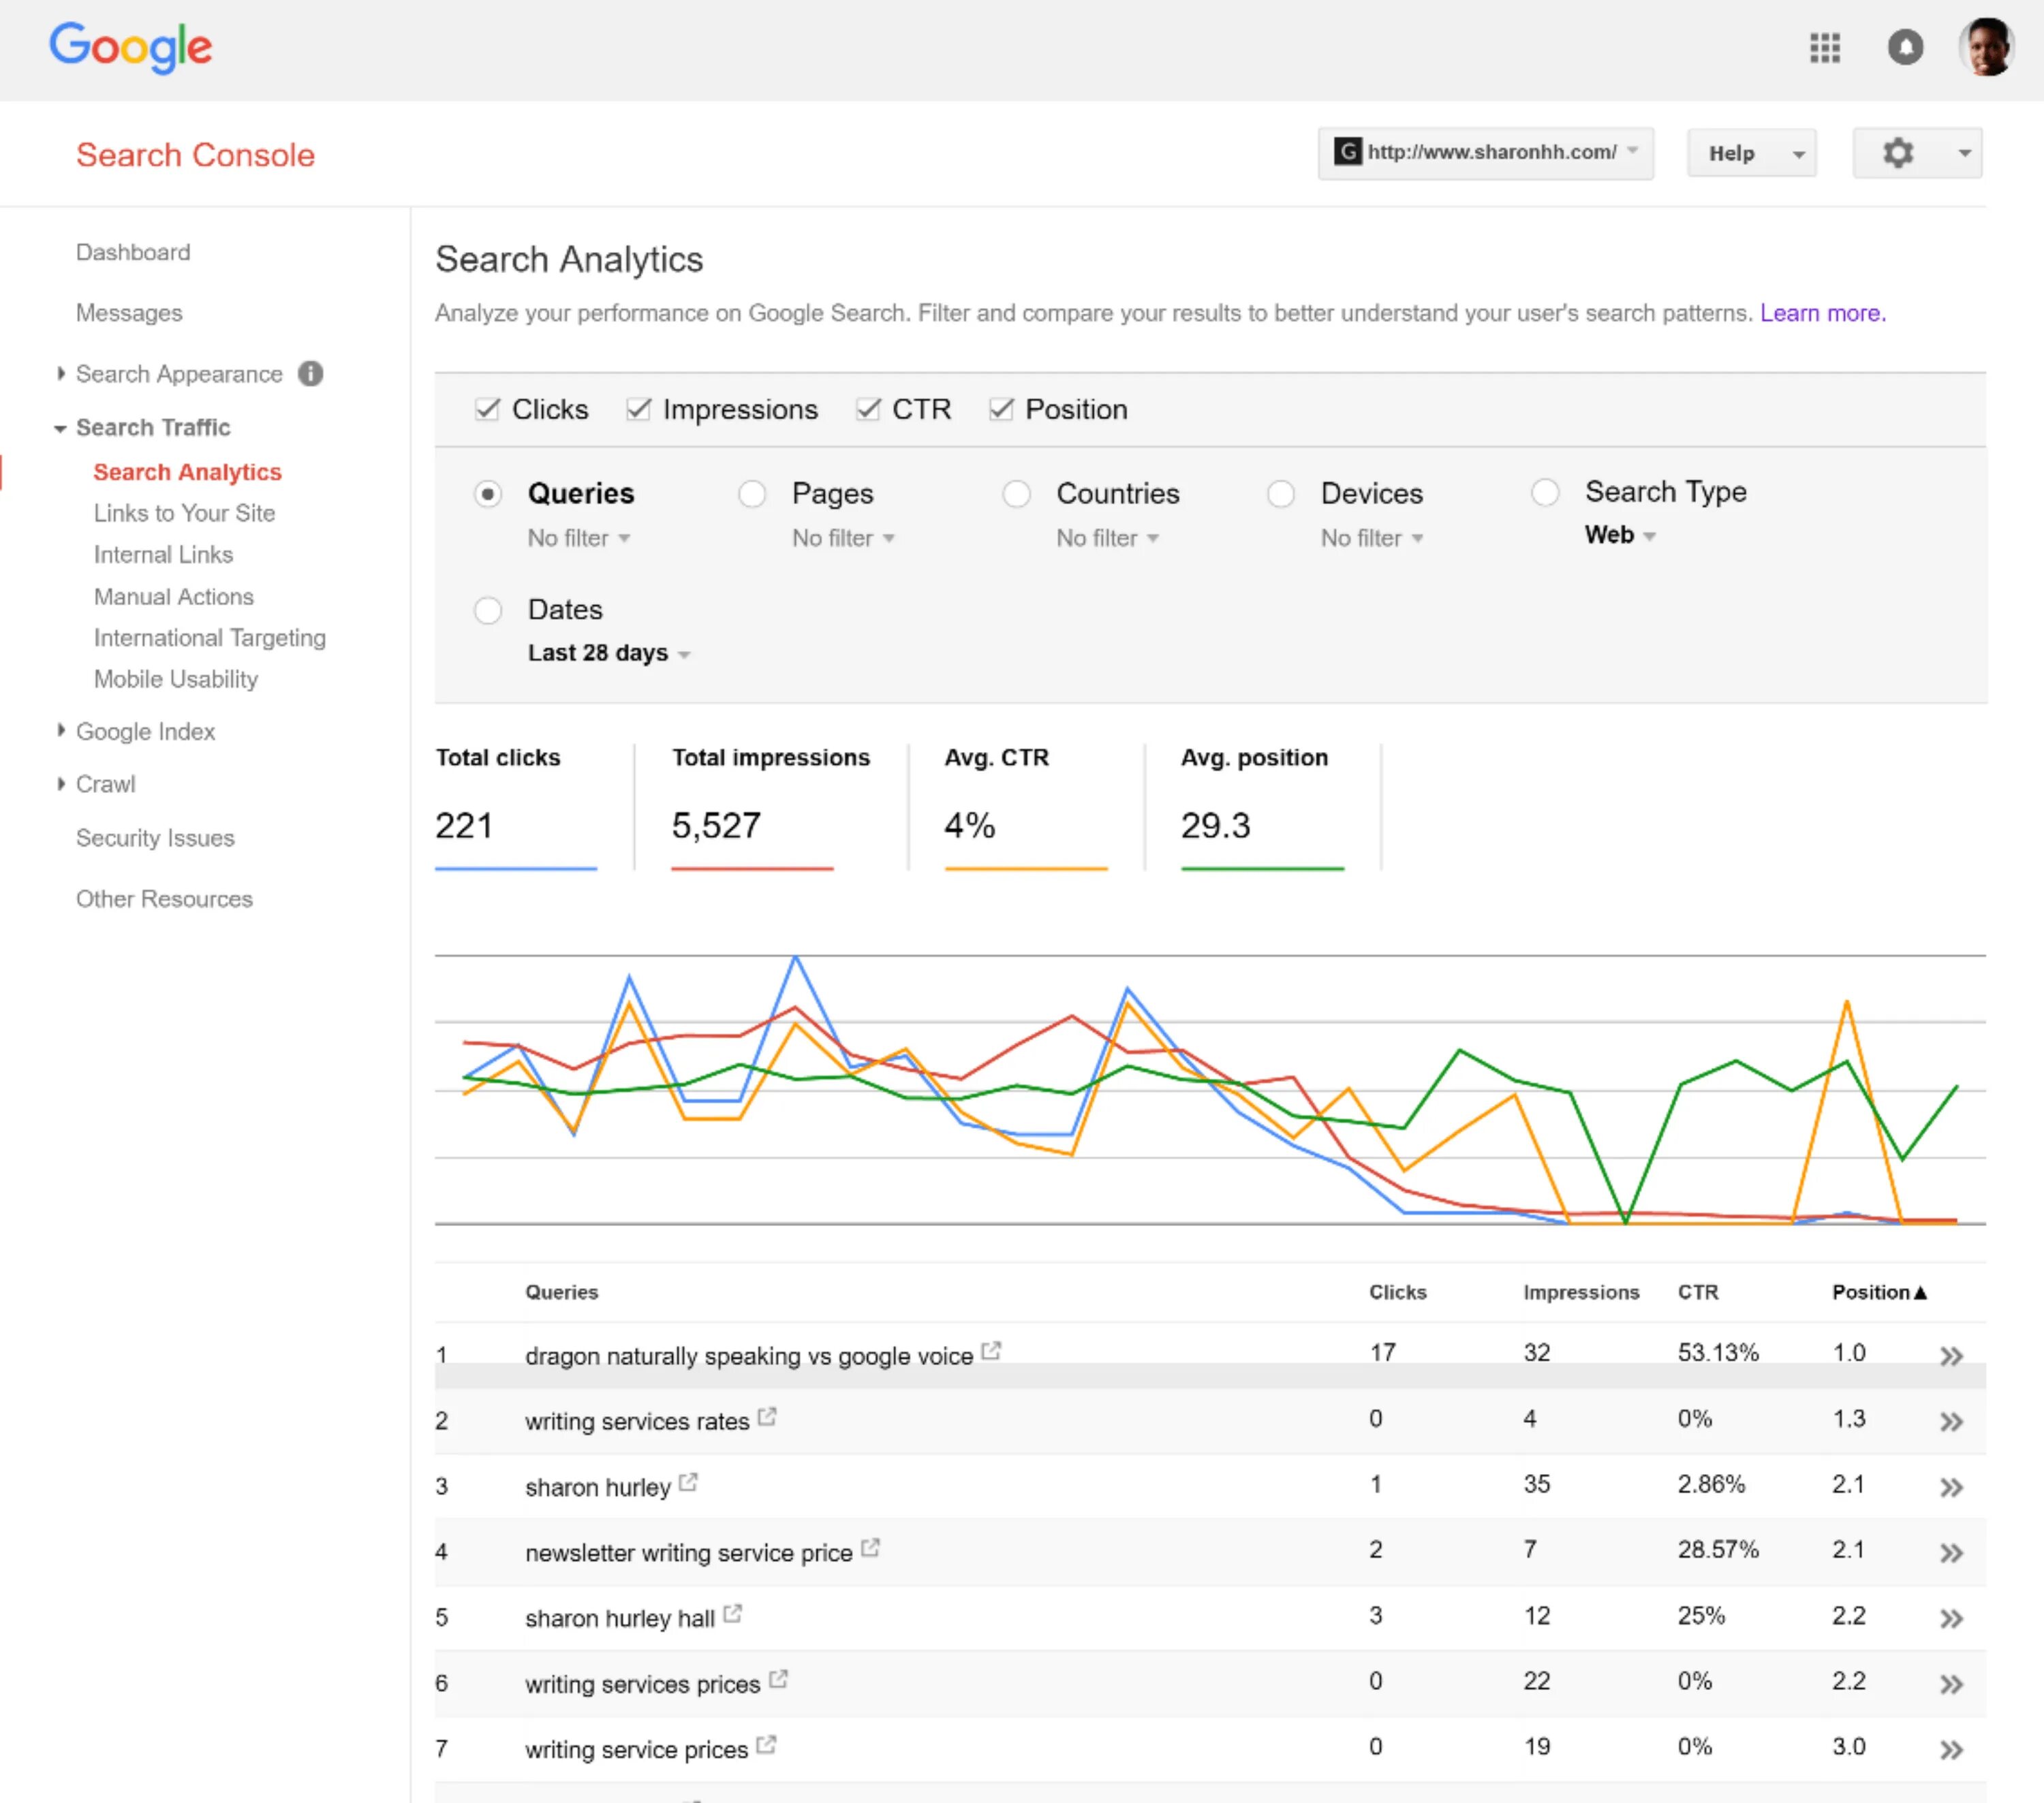Go to Dashboard in the sidebar
Viewport: 2044px width, 1803px height.
[133, 252]
